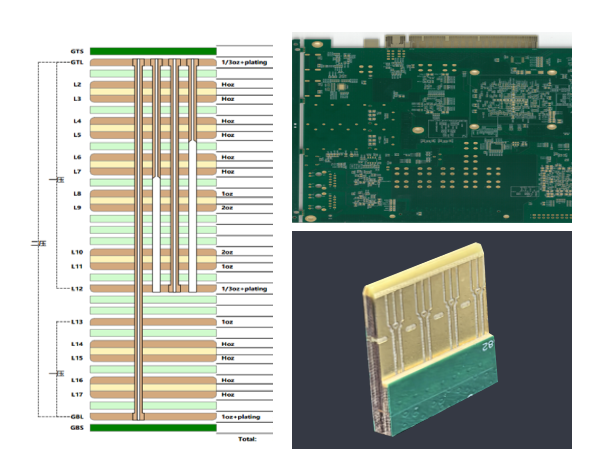Click the Total: text at the bottom
The height and width of the screenshot is (472, 601).
(247, 439)
